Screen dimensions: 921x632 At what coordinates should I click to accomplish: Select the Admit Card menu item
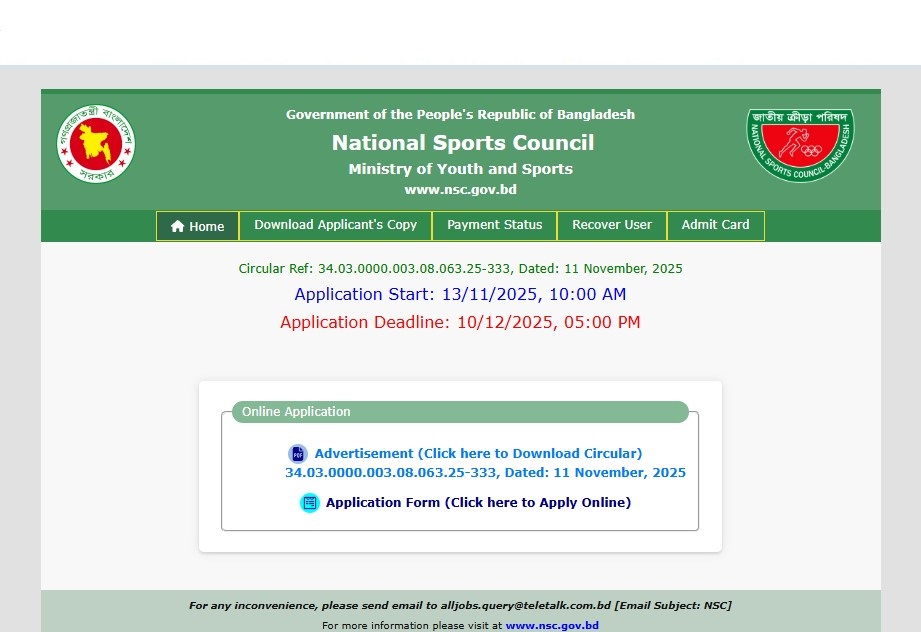point(715,225)
